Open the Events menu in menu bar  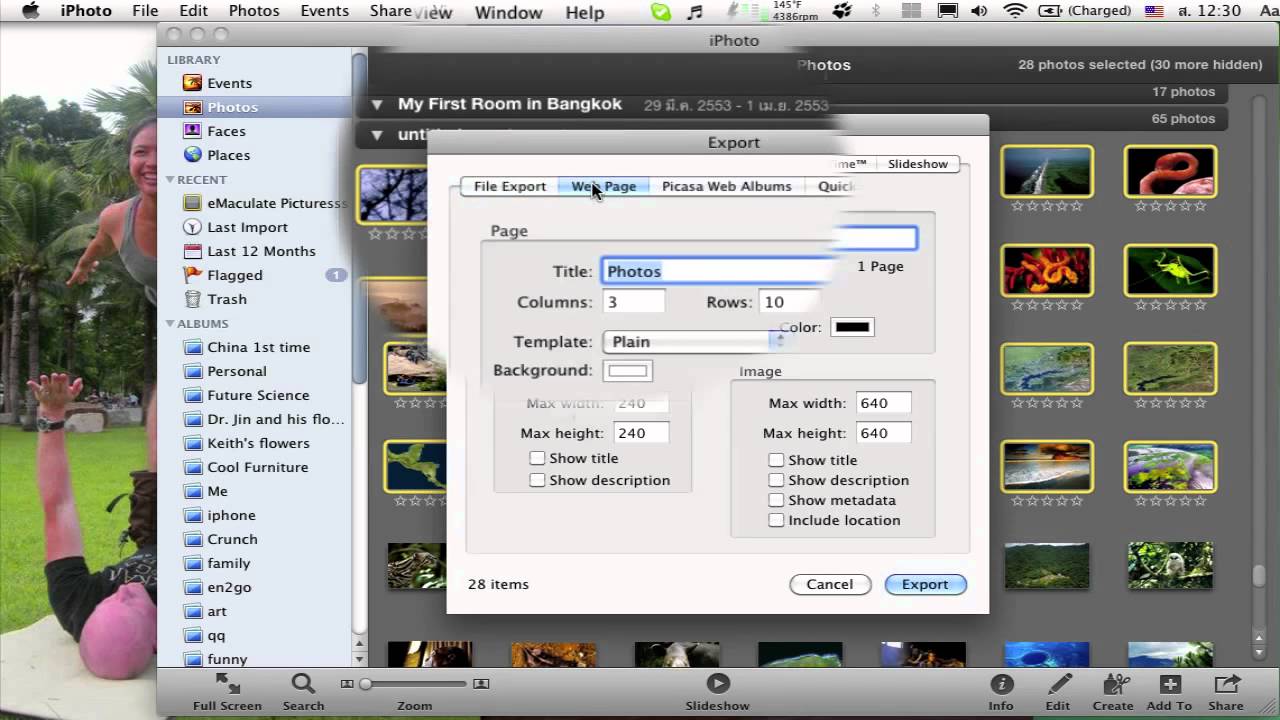pos(324,11)
